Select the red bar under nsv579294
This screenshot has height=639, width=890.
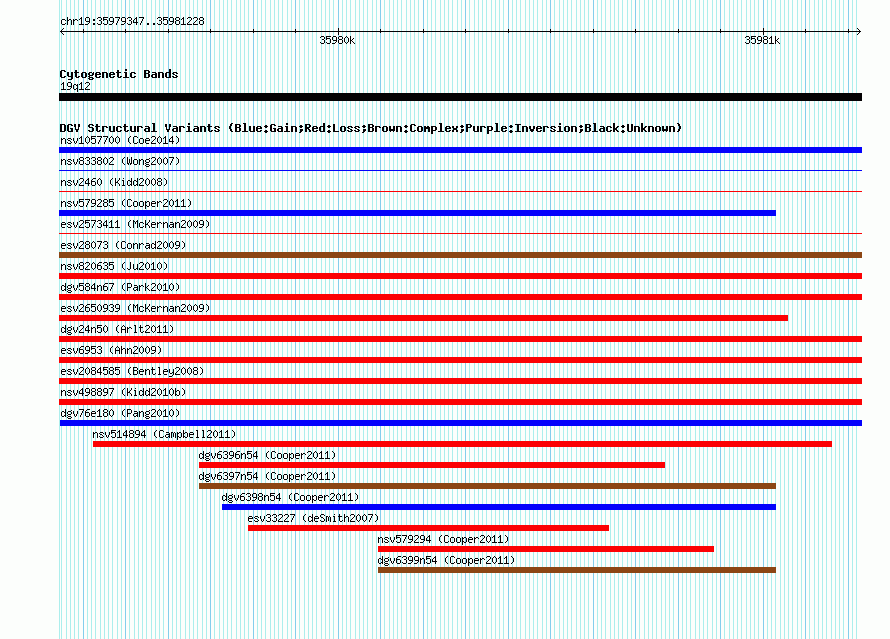click(545, 549)
